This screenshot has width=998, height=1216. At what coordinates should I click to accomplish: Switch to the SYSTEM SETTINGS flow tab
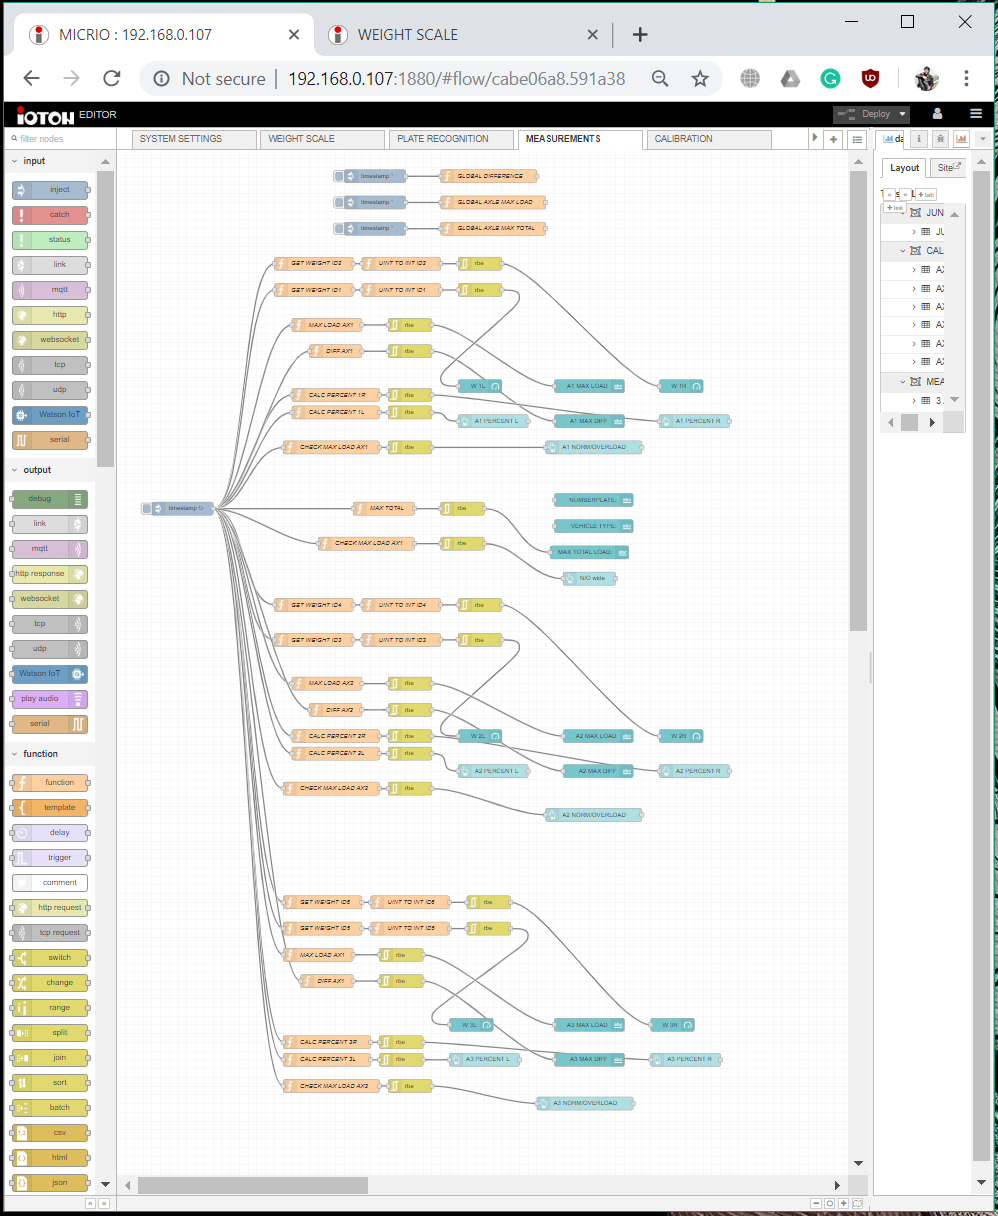(x=194, y=139)
